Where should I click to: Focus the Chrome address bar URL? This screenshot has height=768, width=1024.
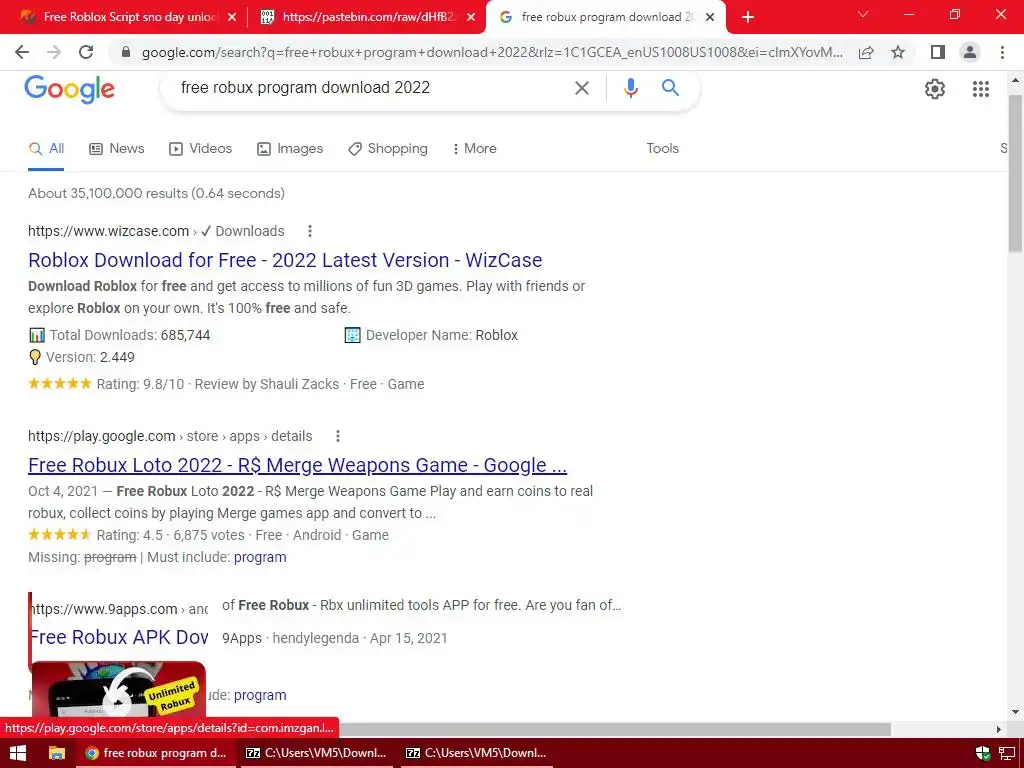[x=491, y=52]
